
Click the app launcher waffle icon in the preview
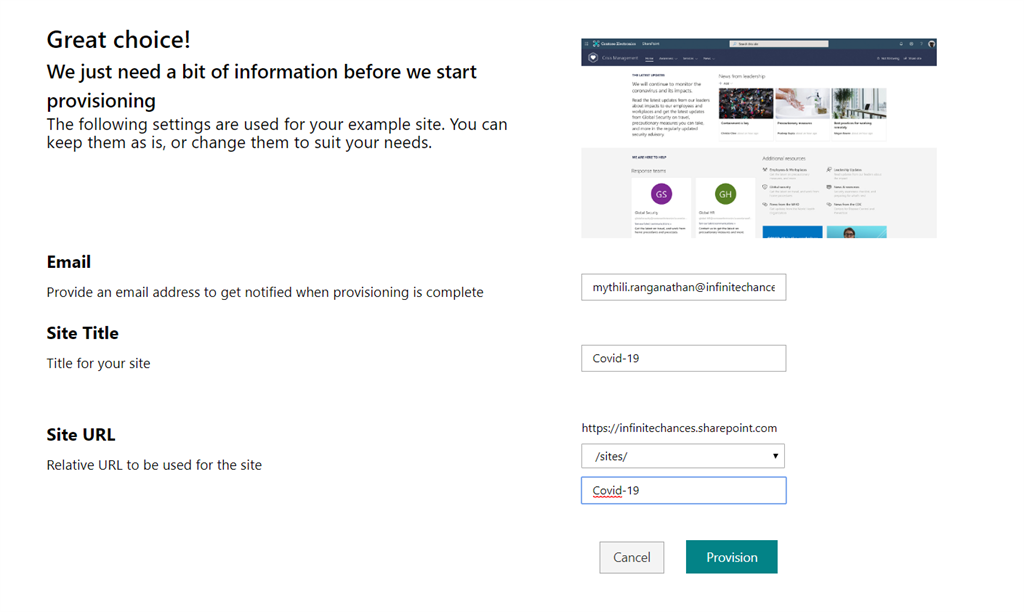click(587, 44)
